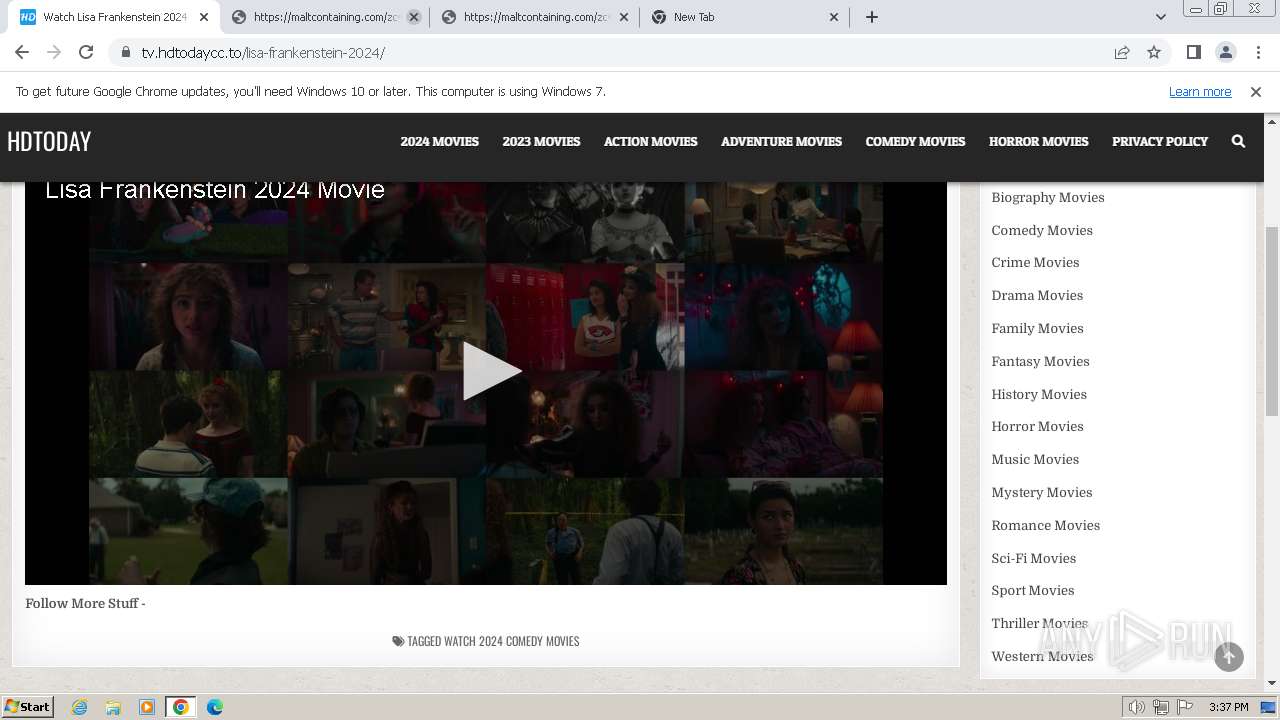Screen dimensions: 1280x720
Task: Open Horror Movies sidebar category
Action: click(x=1037, y=426)
